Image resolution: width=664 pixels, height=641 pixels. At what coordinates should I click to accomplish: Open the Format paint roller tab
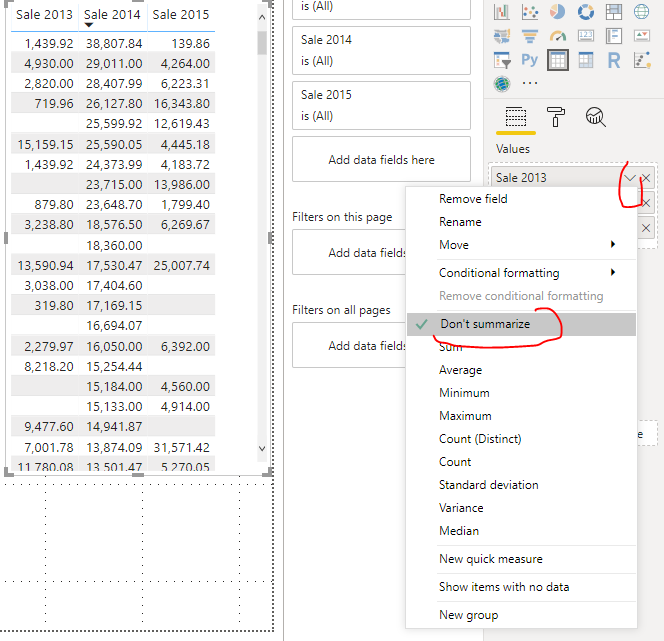click(x=556, y=117)
